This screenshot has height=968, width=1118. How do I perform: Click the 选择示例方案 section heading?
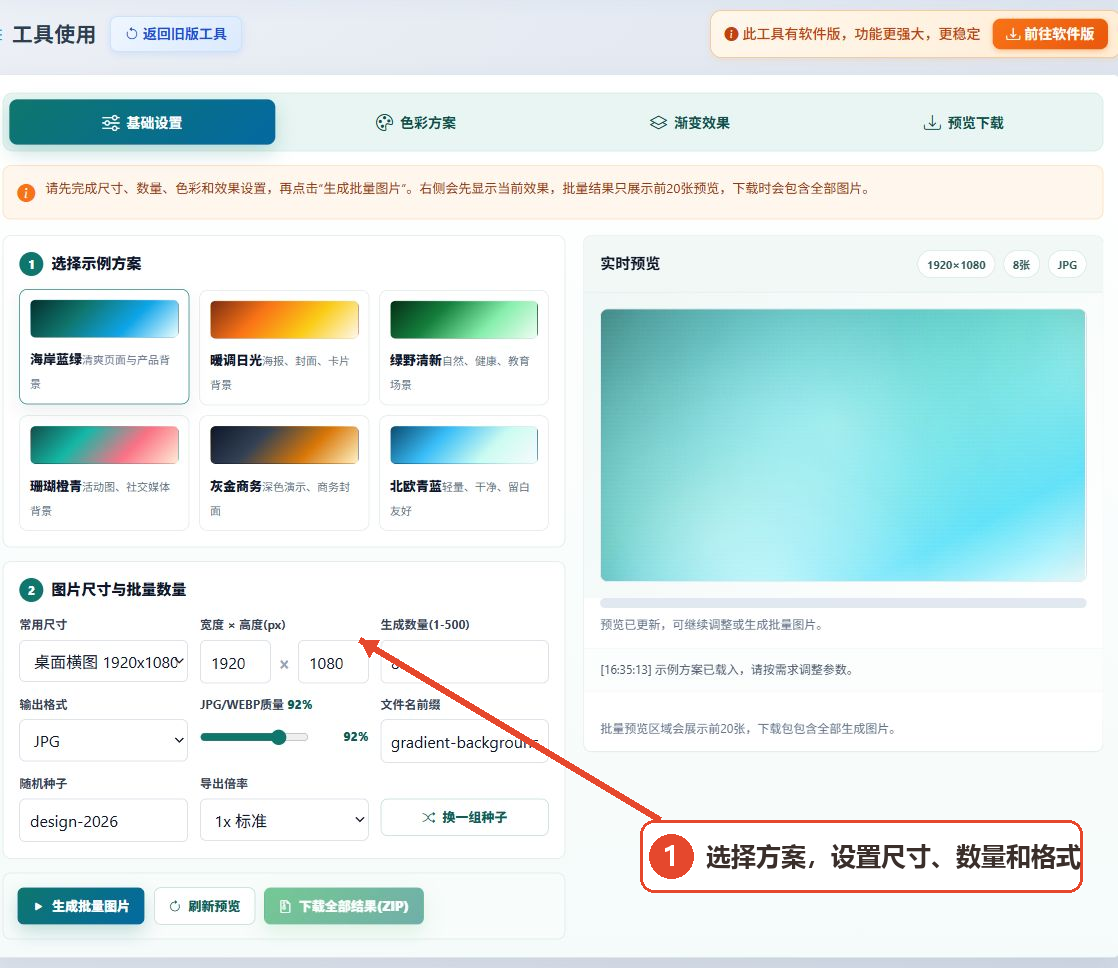[x=96, y=264]
